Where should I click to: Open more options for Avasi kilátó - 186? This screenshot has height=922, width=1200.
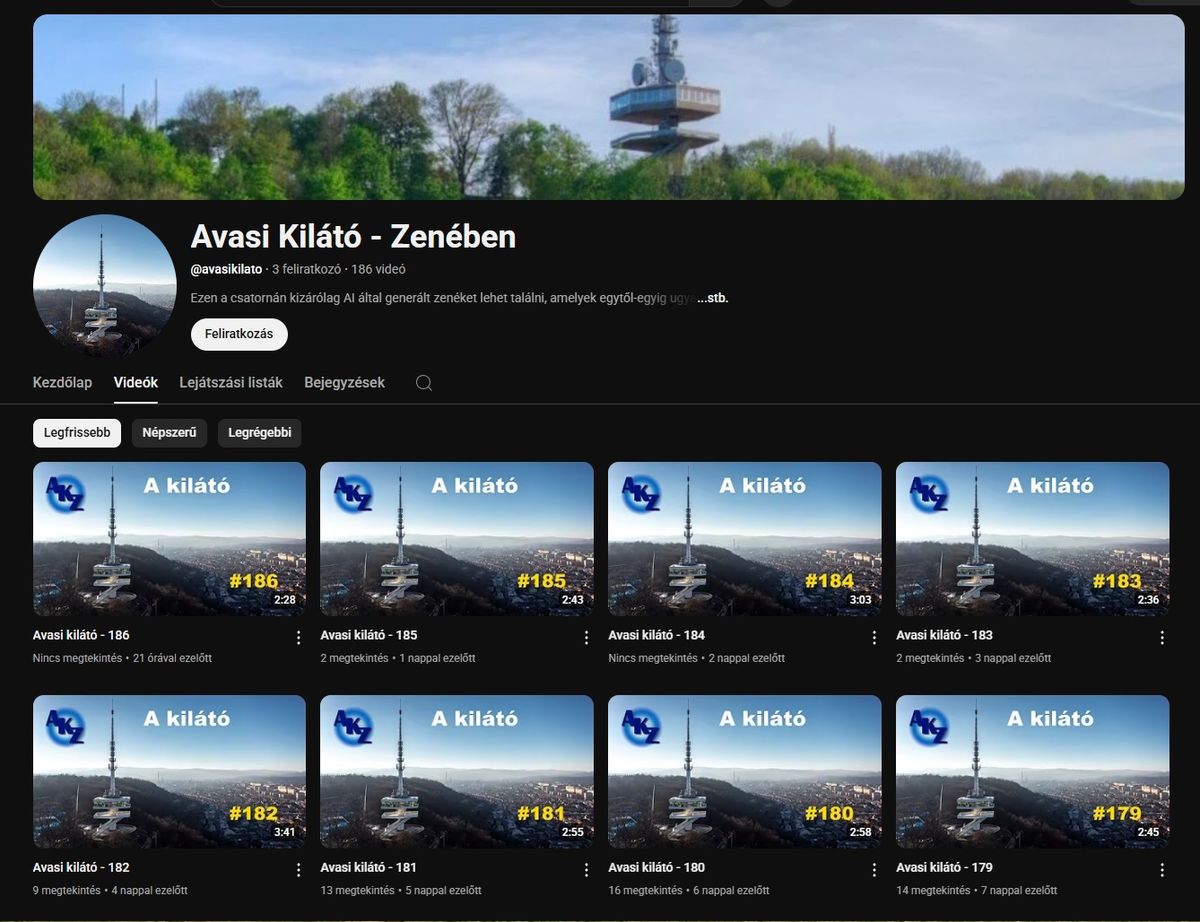[298, 637]
